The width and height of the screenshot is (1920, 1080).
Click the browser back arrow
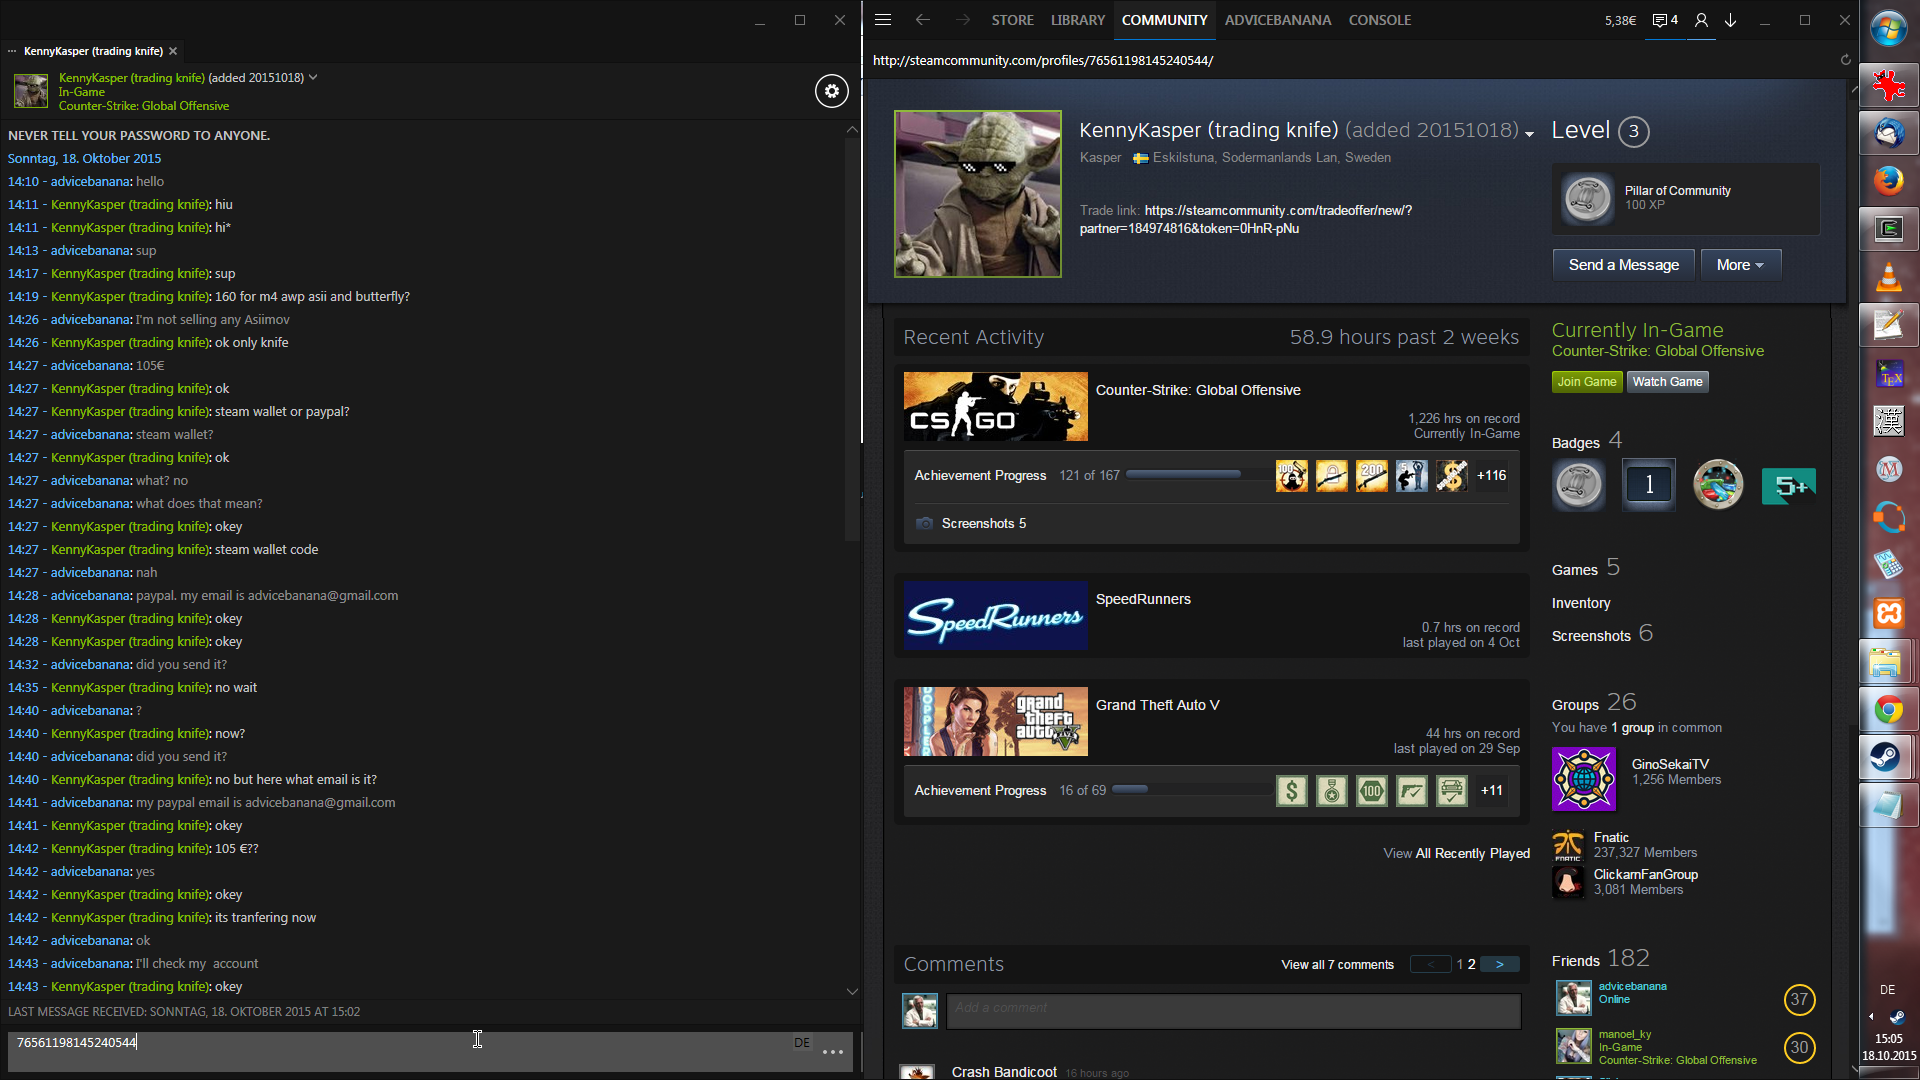pos(922,20)
